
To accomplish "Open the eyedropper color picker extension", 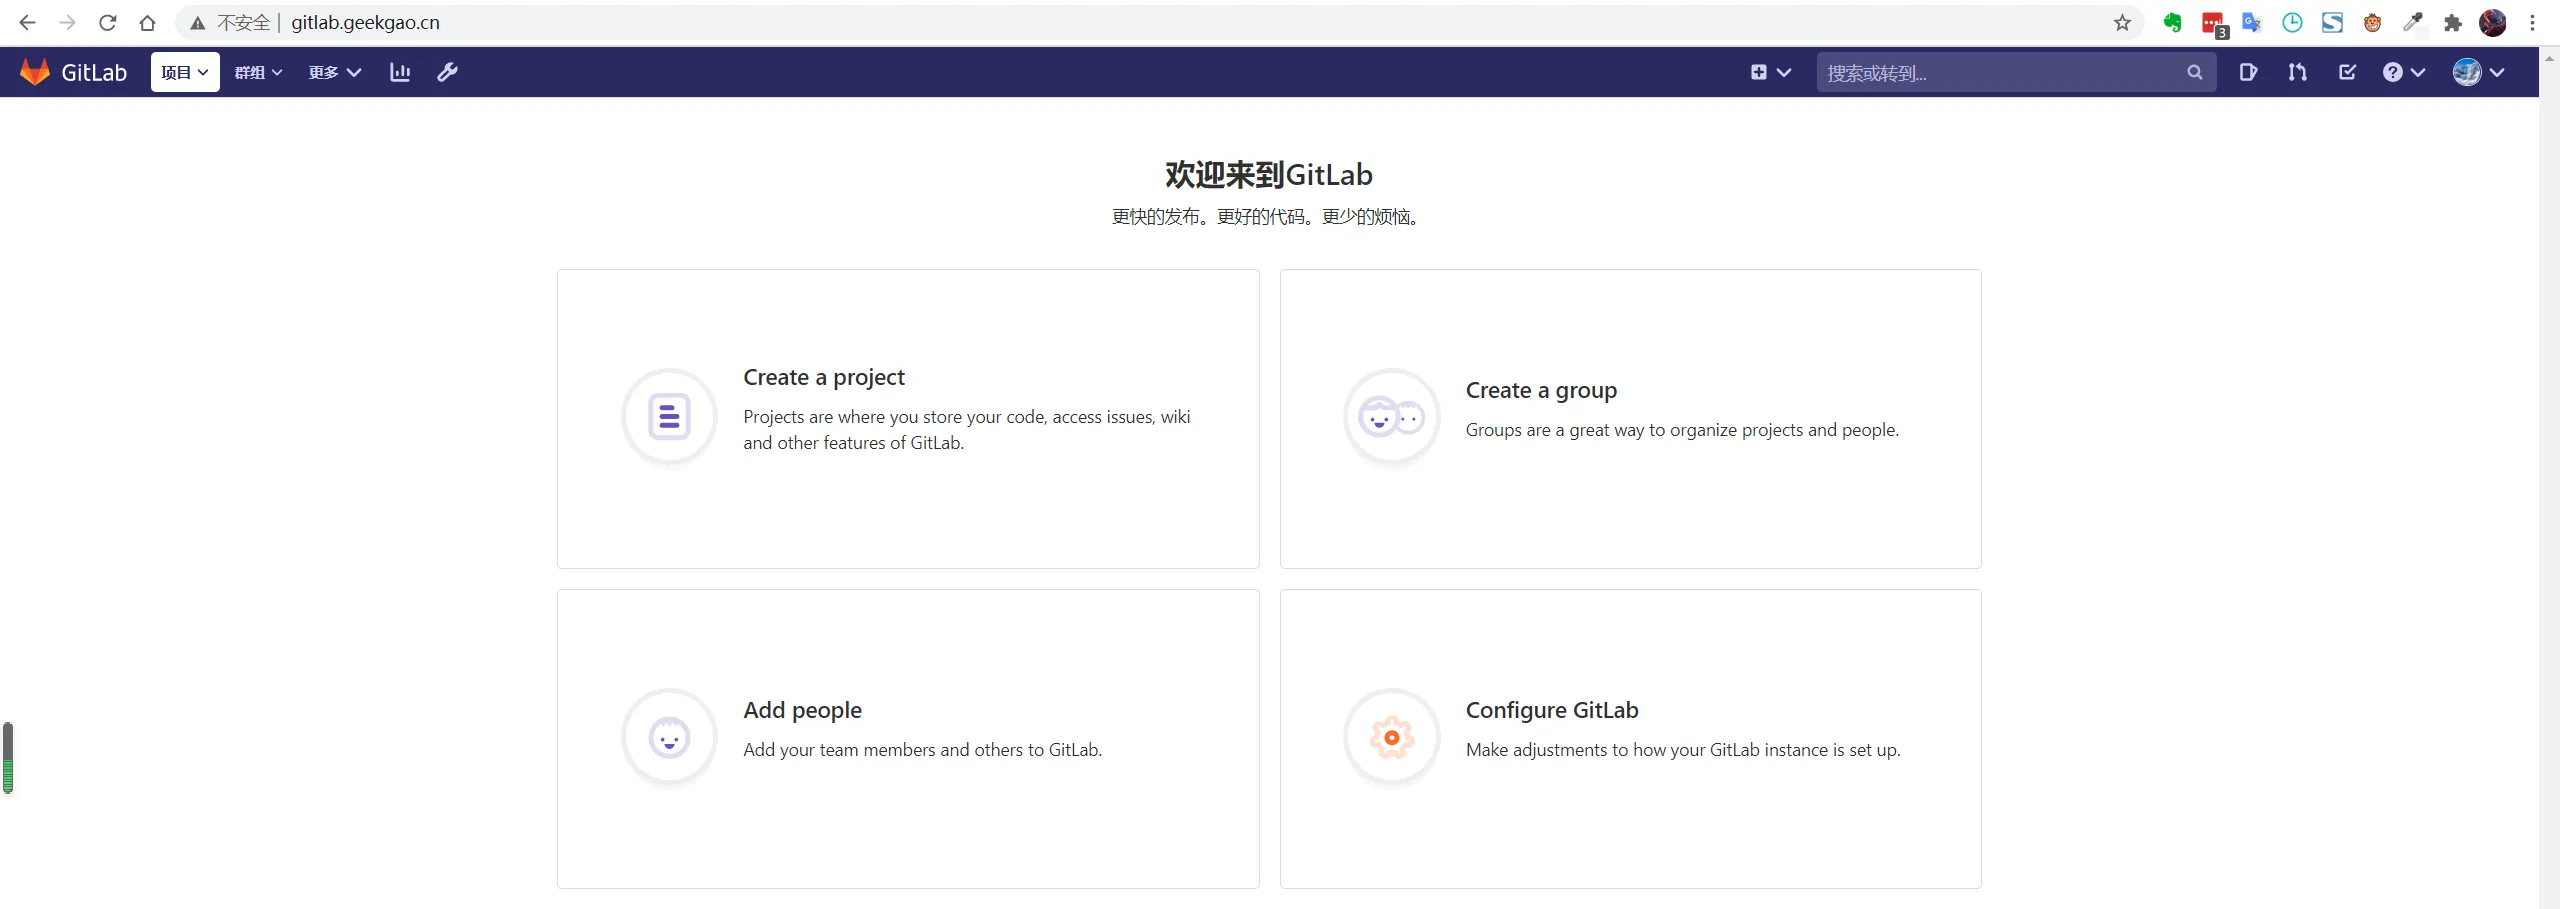I will coord(2413,22).
